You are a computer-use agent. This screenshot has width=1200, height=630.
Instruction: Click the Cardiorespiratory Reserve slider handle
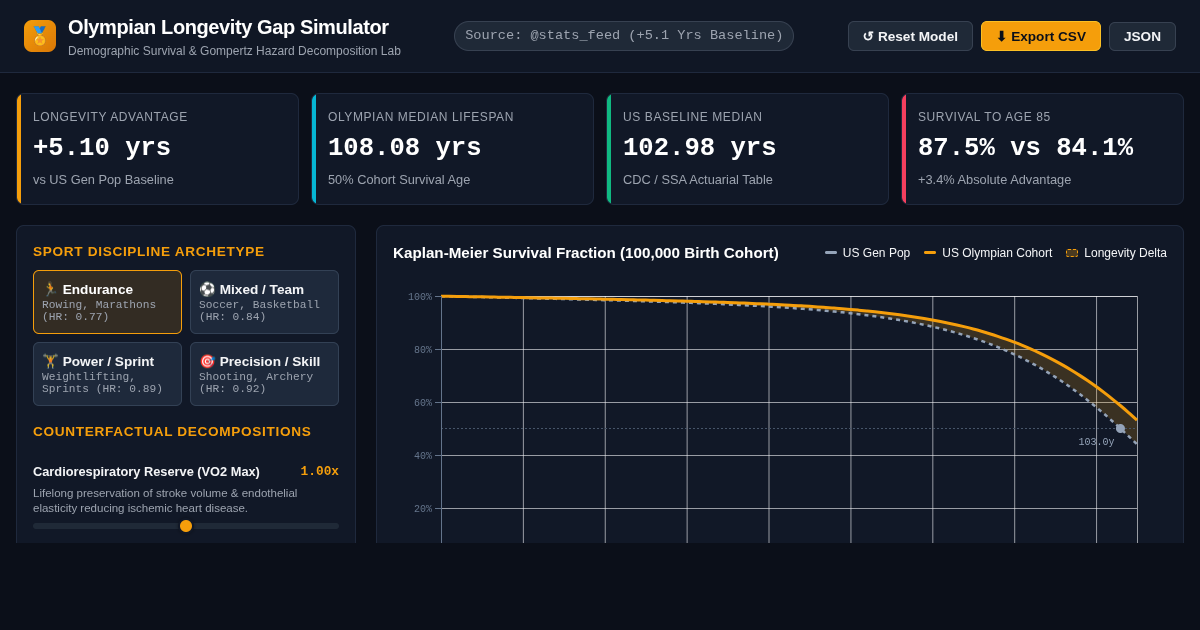click(x=186, y=526)
